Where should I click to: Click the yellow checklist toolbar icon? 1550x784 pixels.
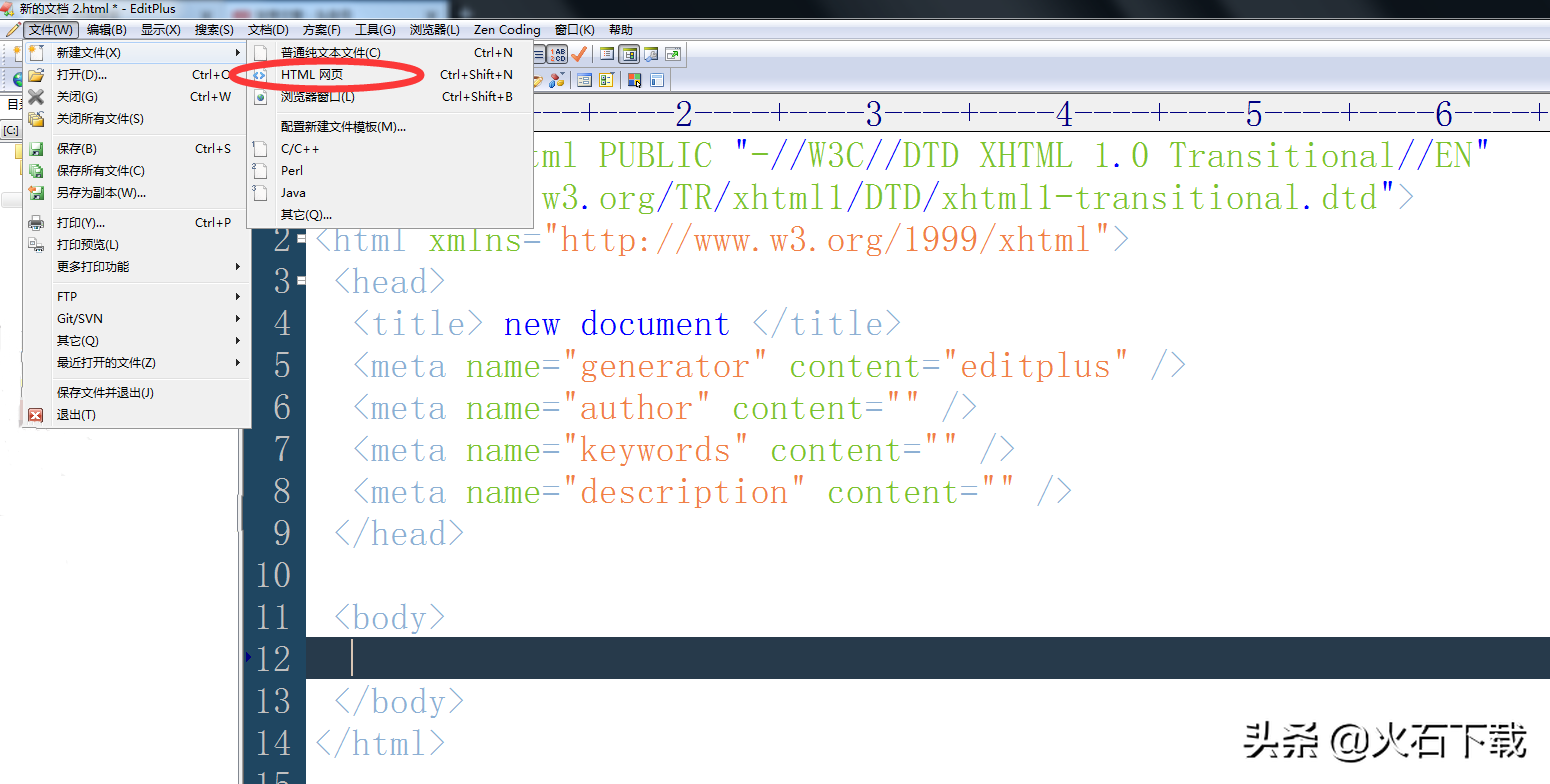606,80
